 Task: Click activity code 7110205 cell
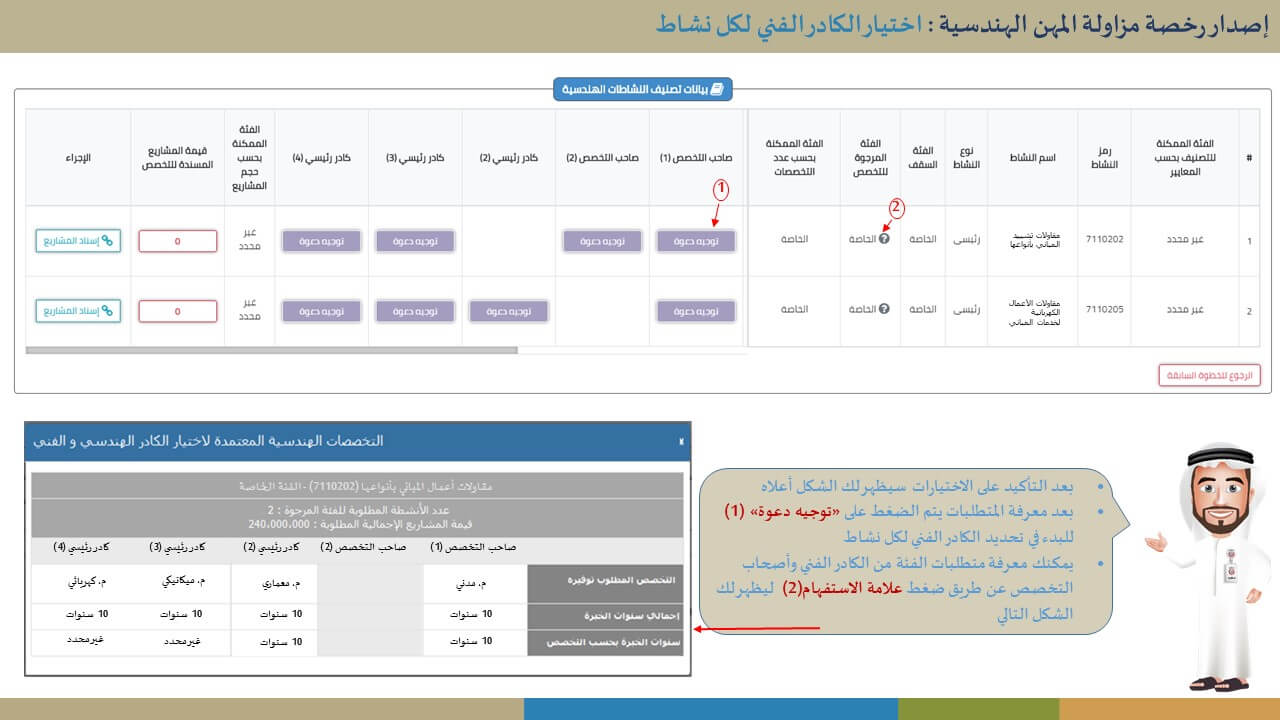click(1104, 310)
